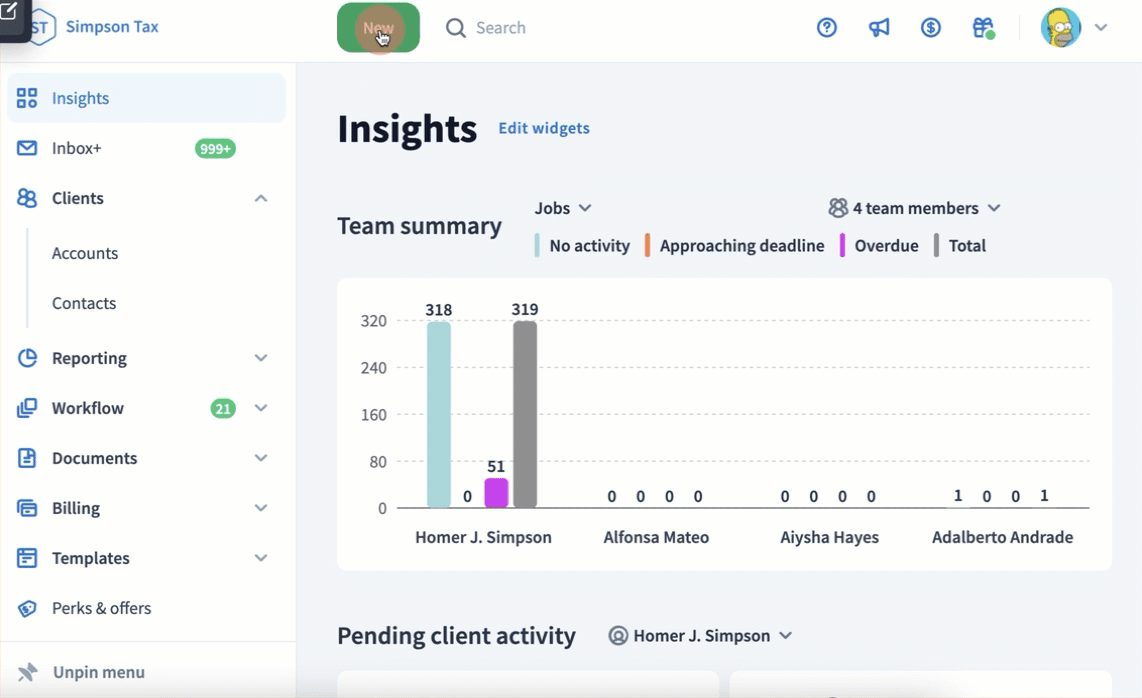Expand the Workflow menu section
The height and width of the screenshot is (698, 1142).
pos(261,408)
